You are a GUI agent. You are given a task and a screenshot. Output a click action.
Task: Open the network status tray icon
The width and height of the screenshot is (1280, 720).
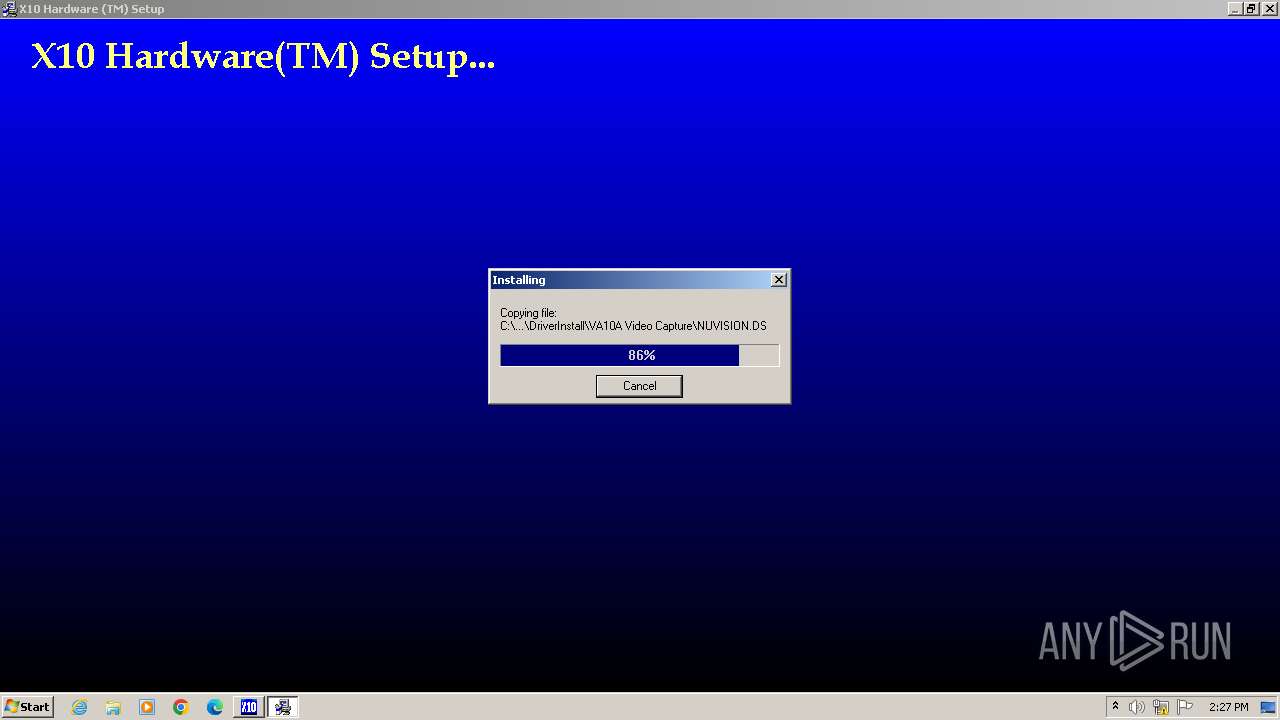point(1161,707)
